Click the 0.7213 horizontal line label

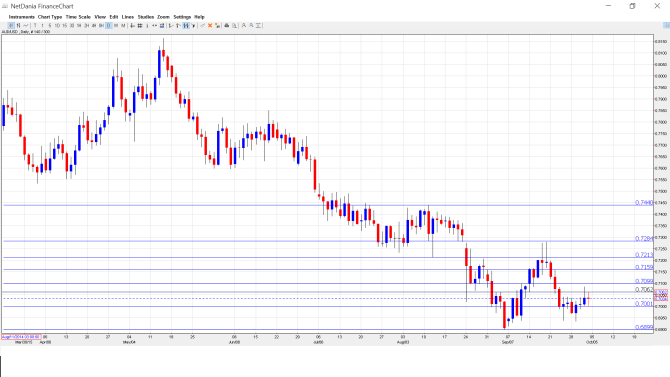644,255
